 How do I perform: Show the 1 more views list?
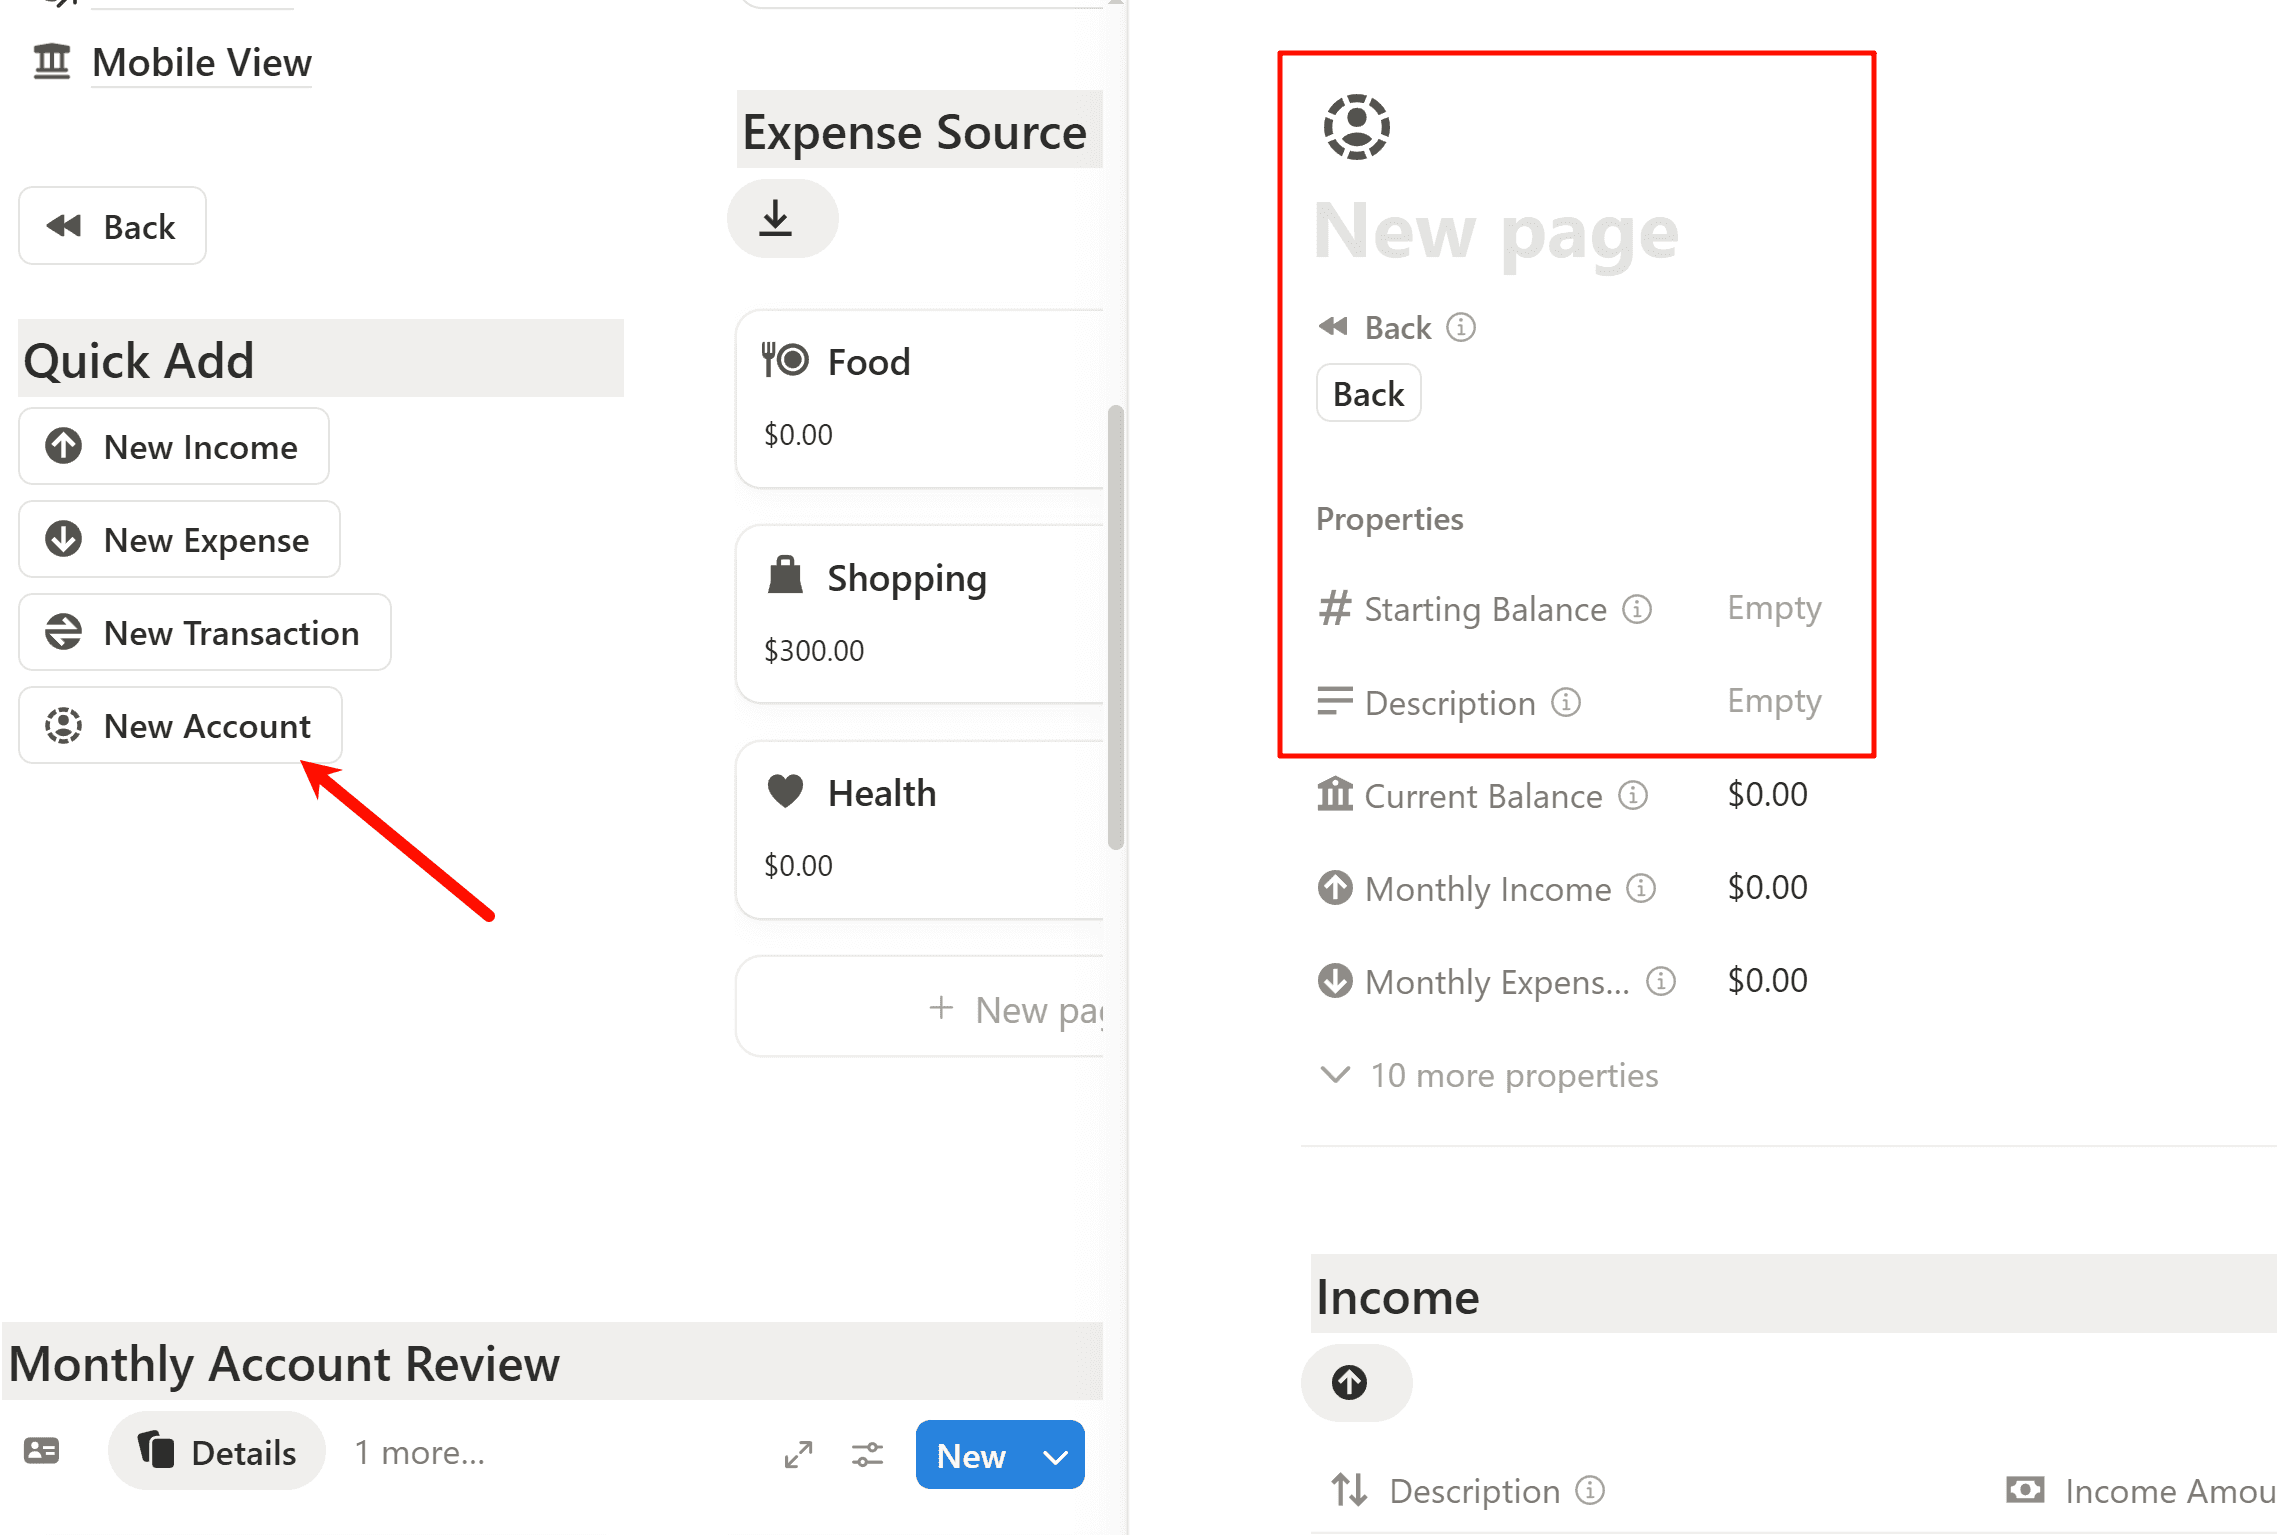tap(420, 1453)
